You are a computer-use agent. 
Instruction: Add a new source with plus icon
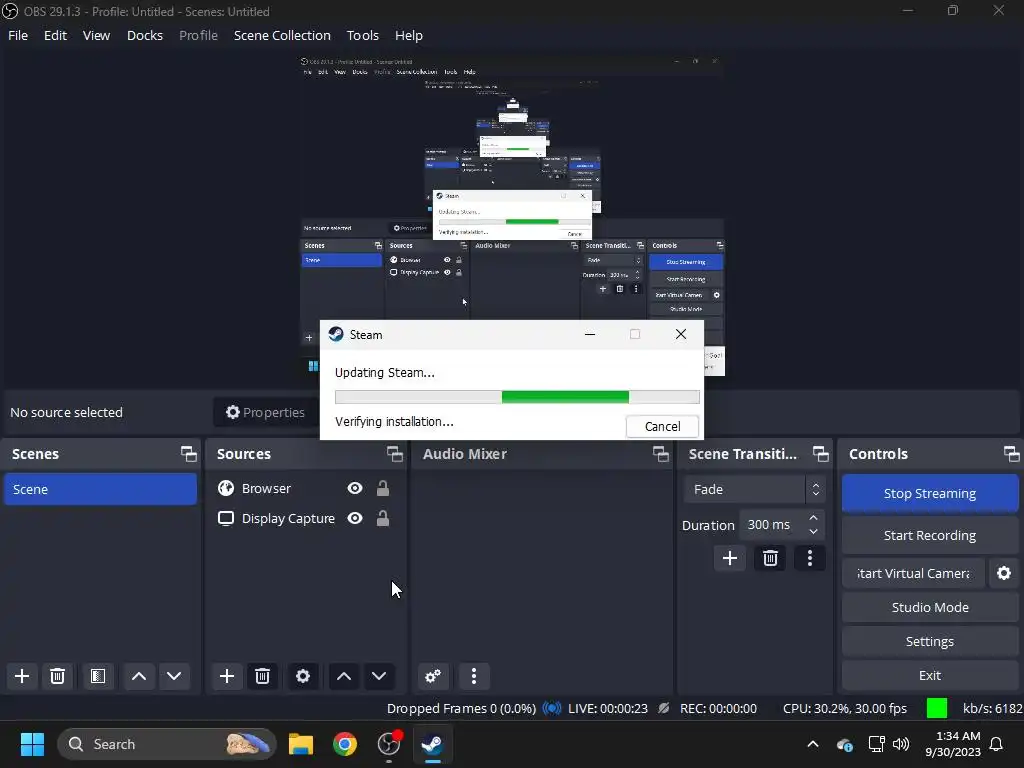pos(227,676)
